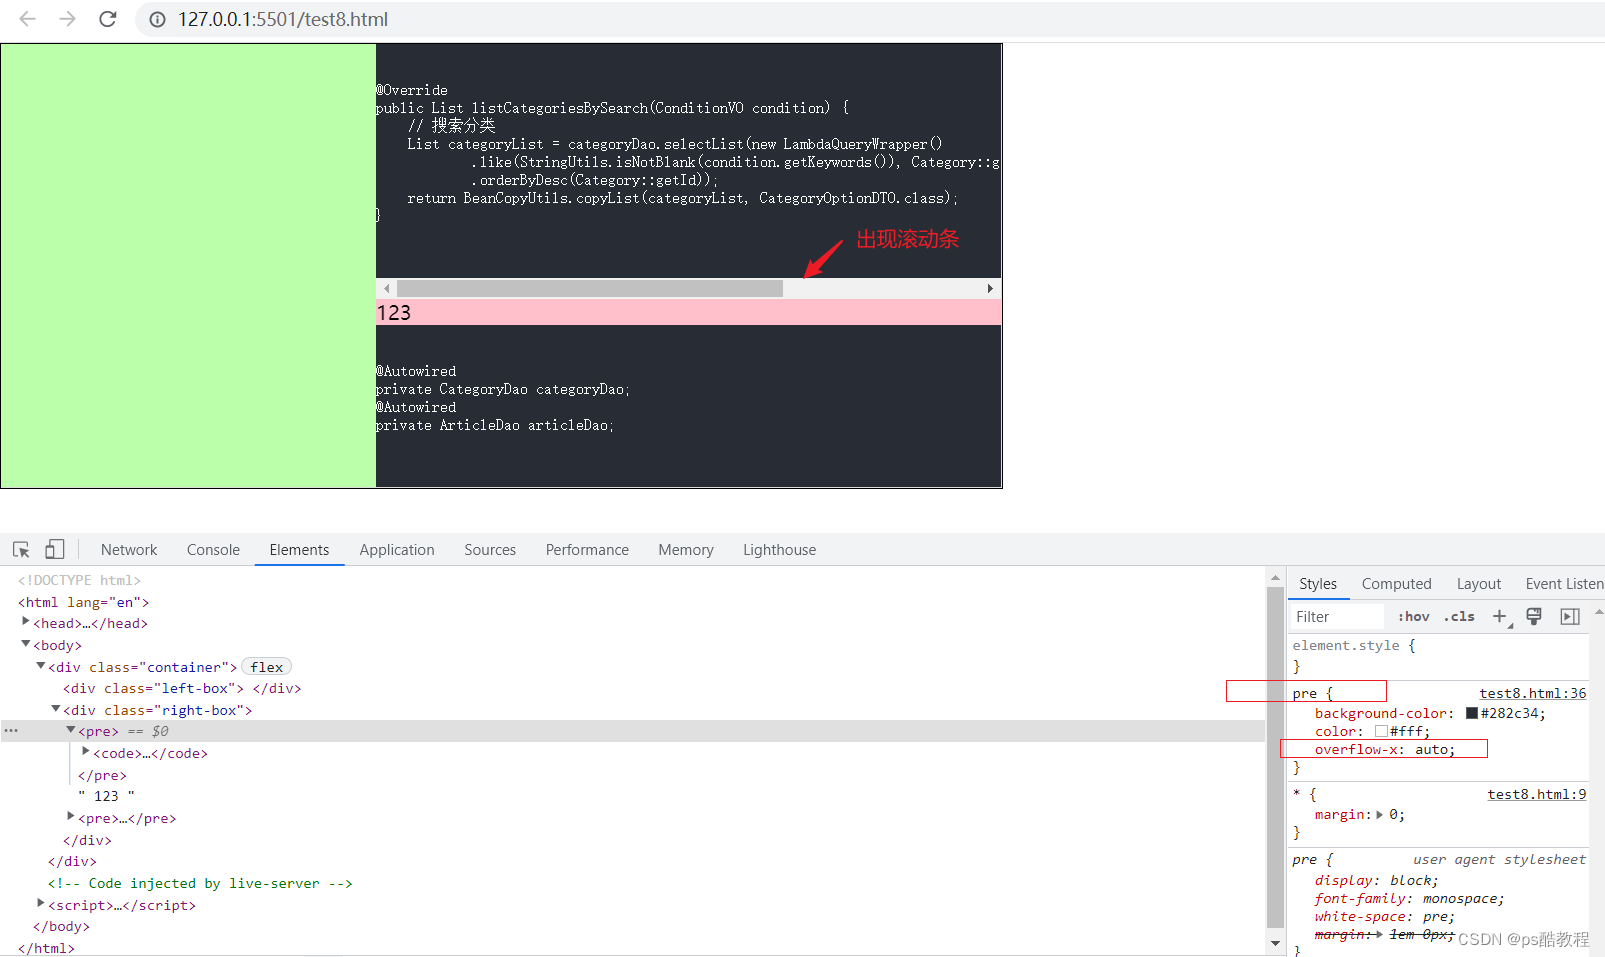The width and height of the screenshot is (1605, 957).
Task: Switch to the Computed sidebar tab
Action: (x=1396, y=584)
